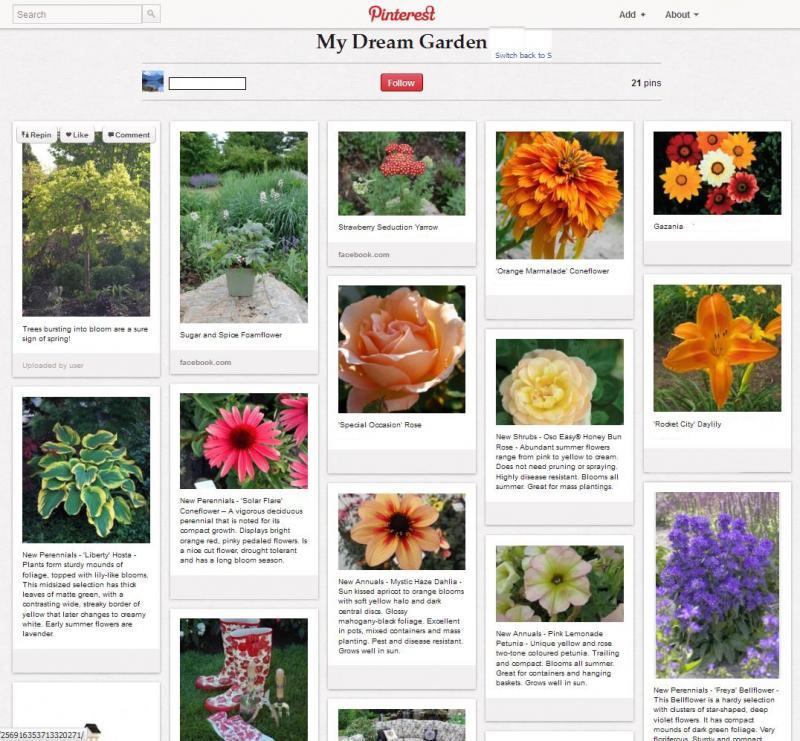Open facebook.com source under Foamflower pin
This screenshot has width=800, height=741.
(x=205, y=362)
